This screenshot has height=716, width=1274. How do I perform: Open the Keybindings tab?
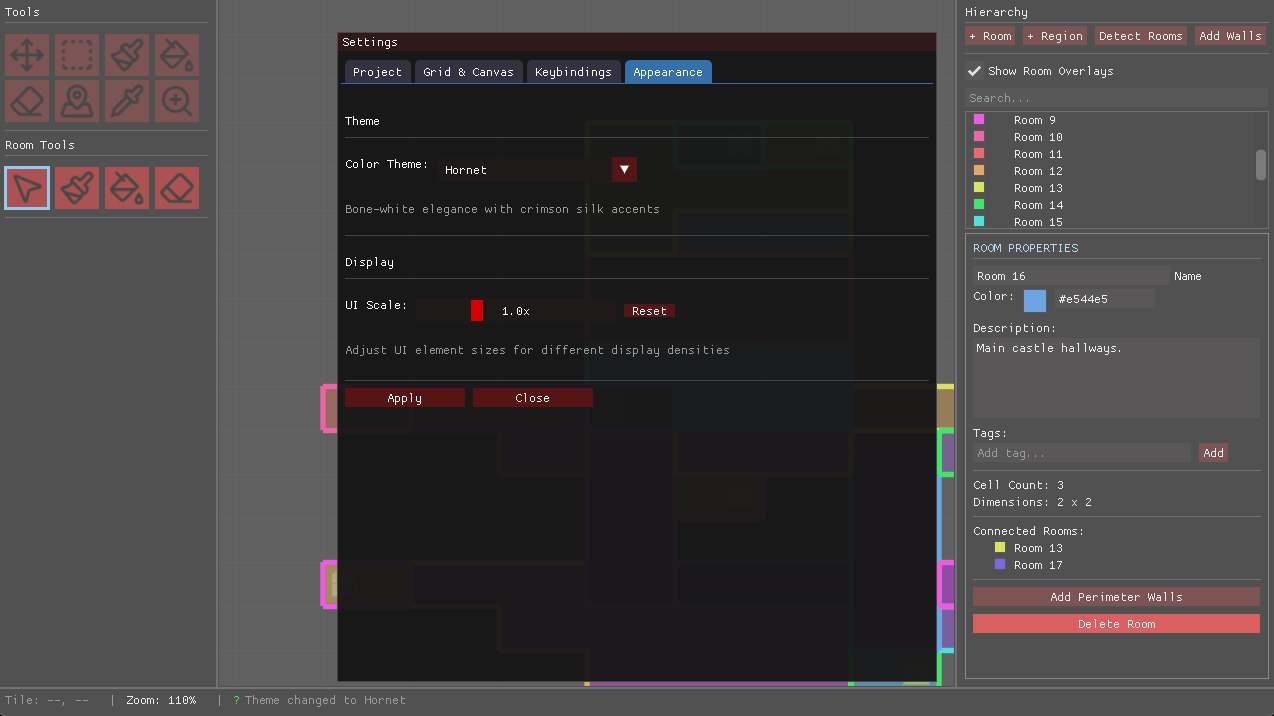(x=573, y=72)
